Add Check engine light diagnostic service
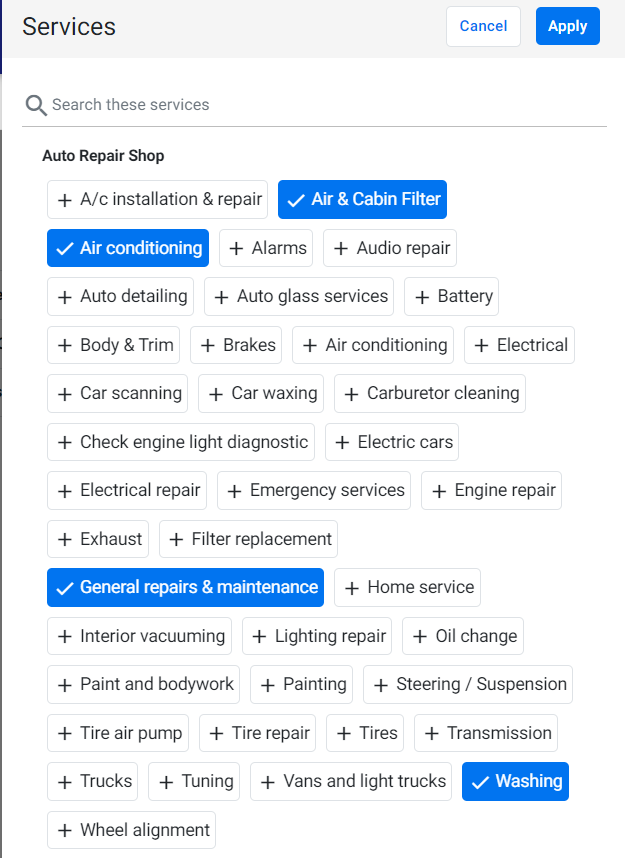The width and height of the screenshot is (625, 858). tap(181, 442)
